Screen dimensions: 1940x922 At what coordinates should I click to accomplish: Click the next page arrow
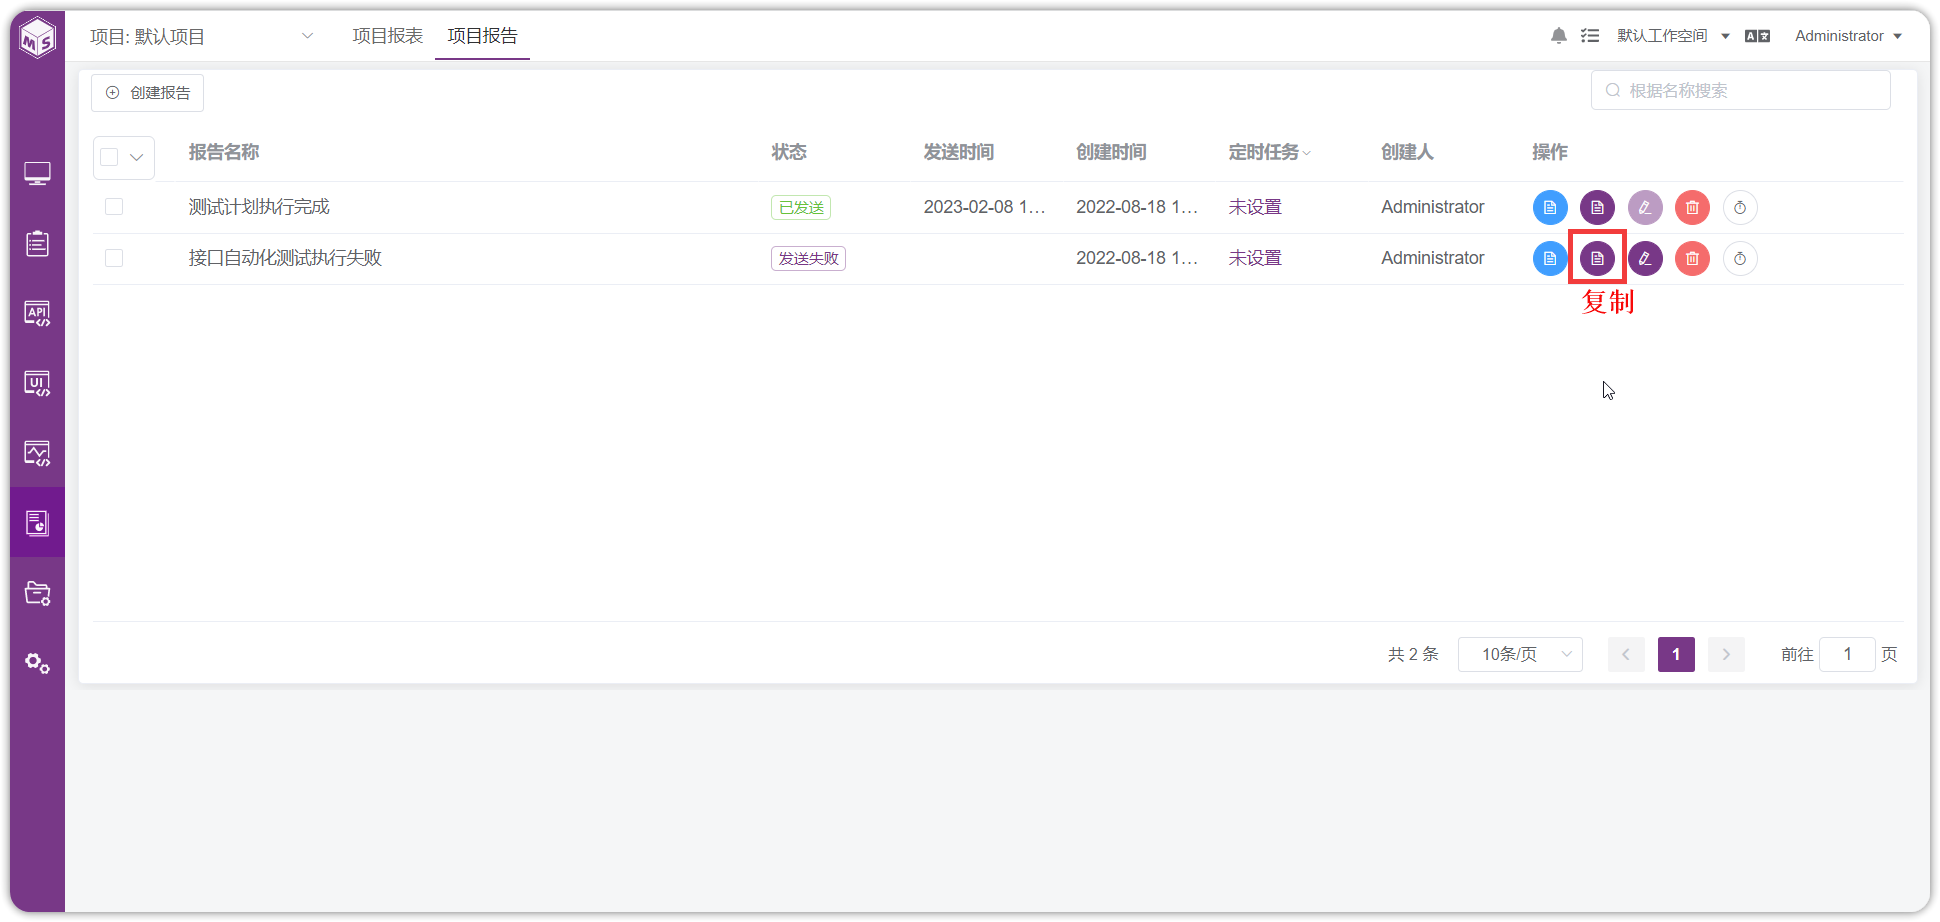(x=1726, y=654)
